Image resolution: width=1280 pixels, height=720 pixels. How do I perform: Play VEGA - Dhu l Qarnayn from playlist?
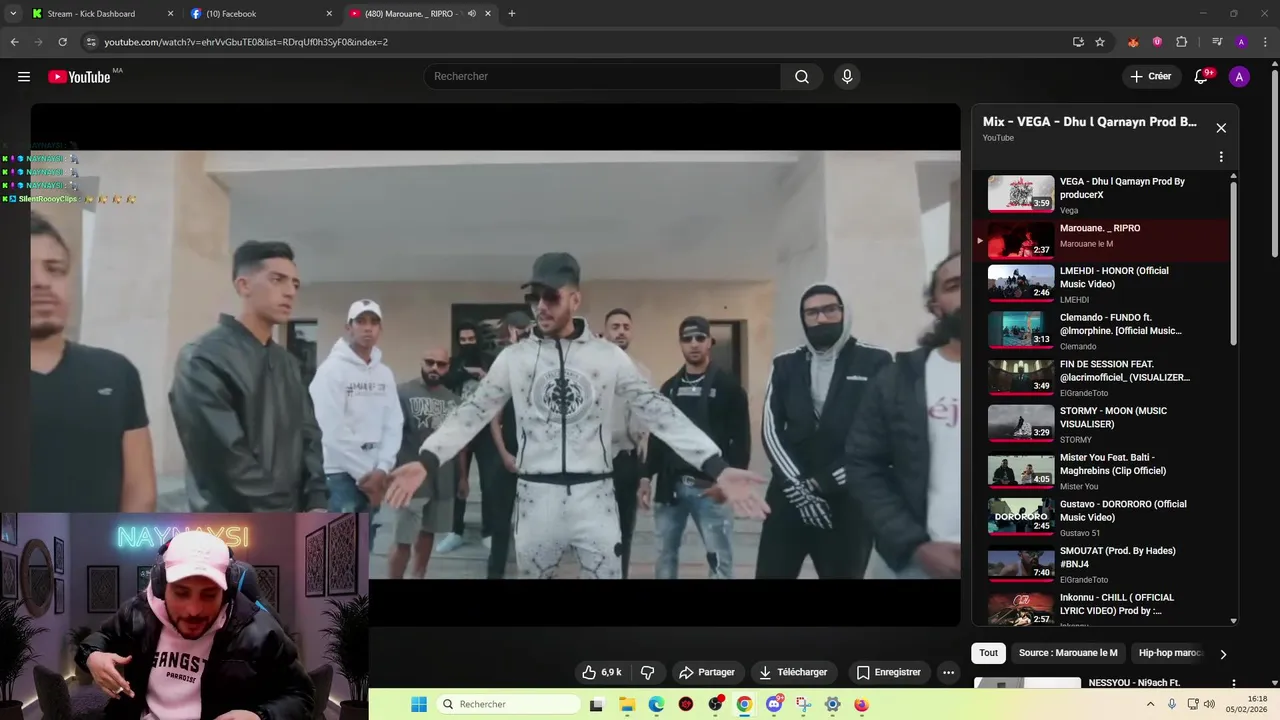(1100, 194)
